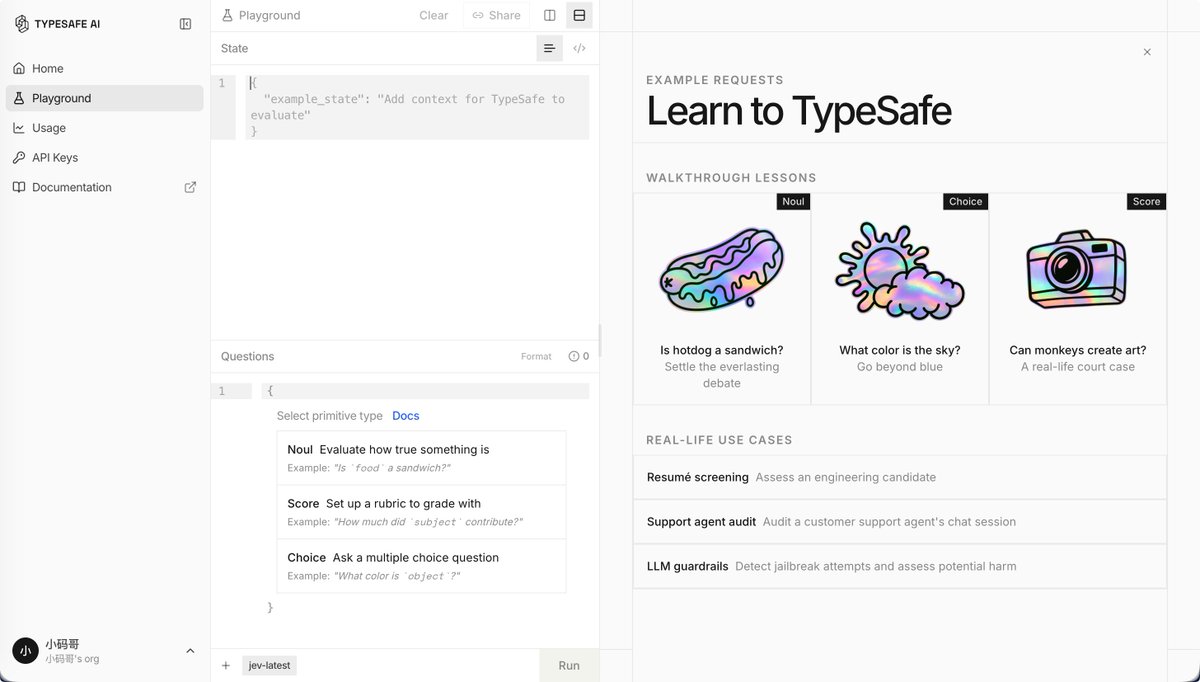Share the playground via Share button
Image resolution: width=1200 pixels, height=682 pixels.
click(x=497, y=15)
